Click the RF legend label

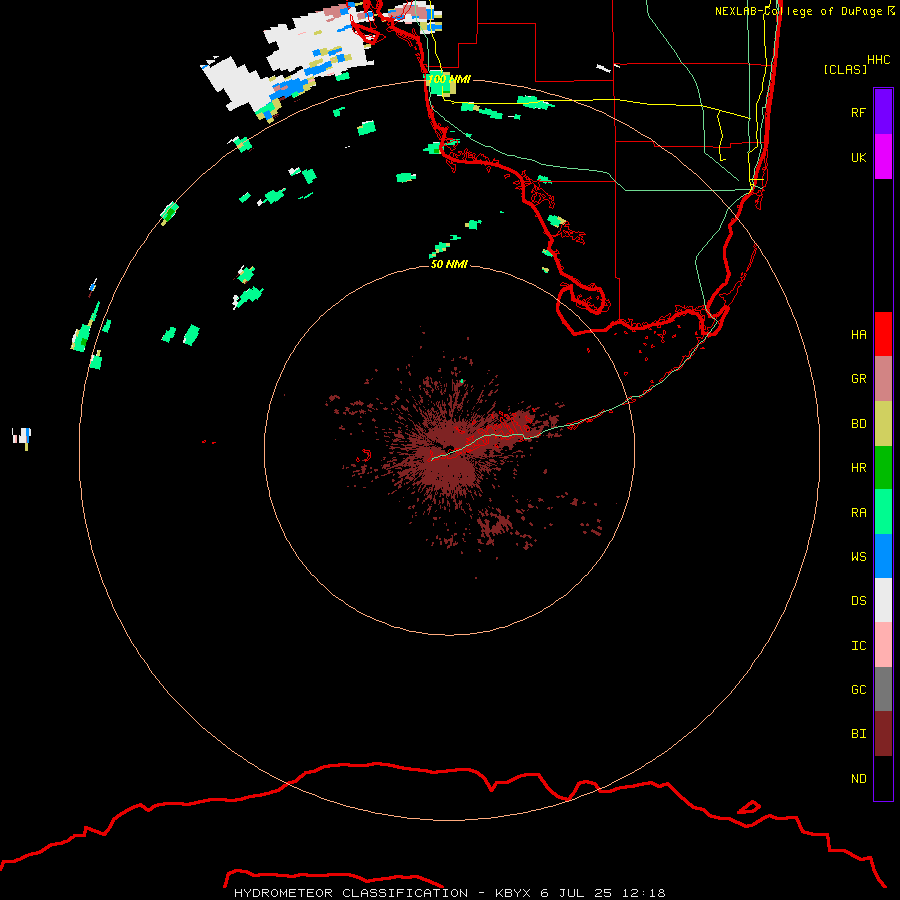click(858, 112)
